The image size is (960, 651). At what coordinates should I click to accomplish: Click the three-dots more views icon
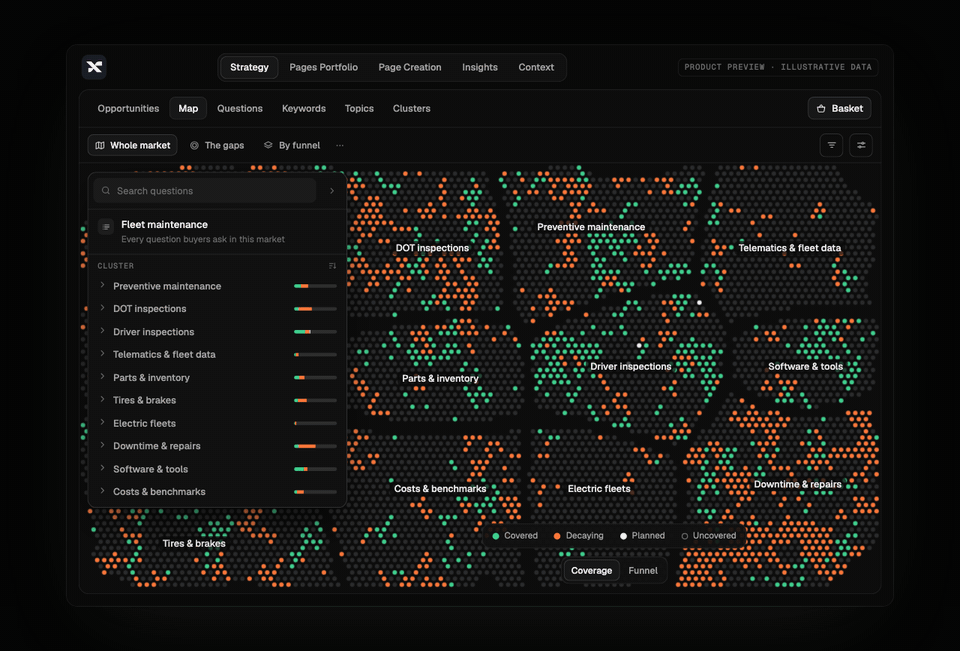coord(340,145)
